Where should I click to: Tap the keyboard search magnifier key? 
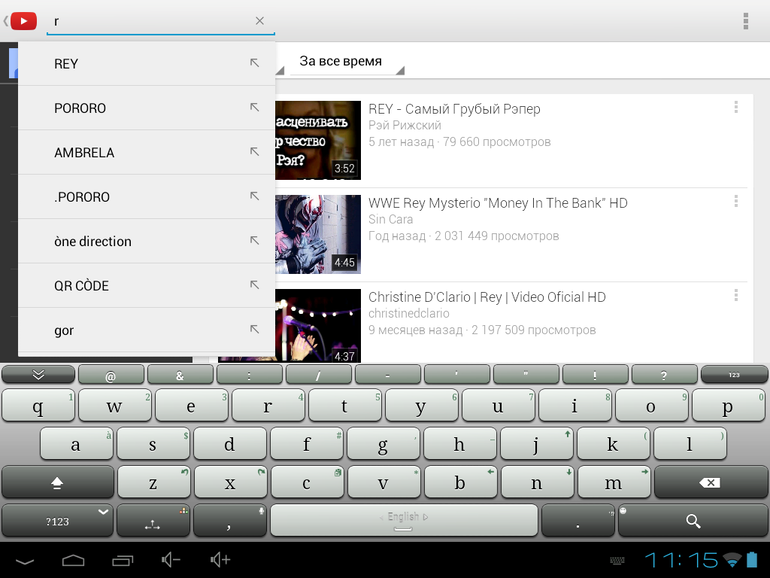693,521
